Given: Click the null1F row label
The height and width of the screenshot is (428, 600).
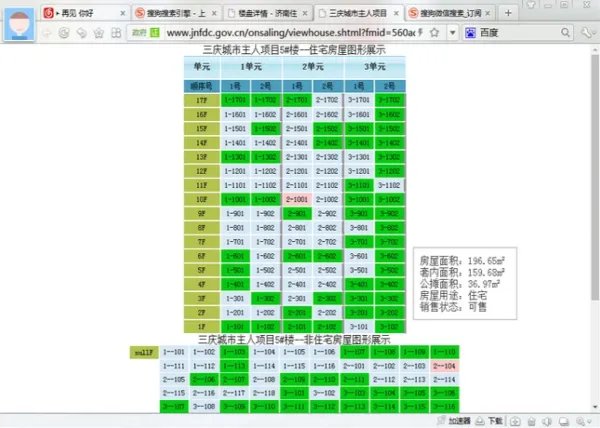Looking at the screenshot, I should pyautogui.click(x=144, y=352).
